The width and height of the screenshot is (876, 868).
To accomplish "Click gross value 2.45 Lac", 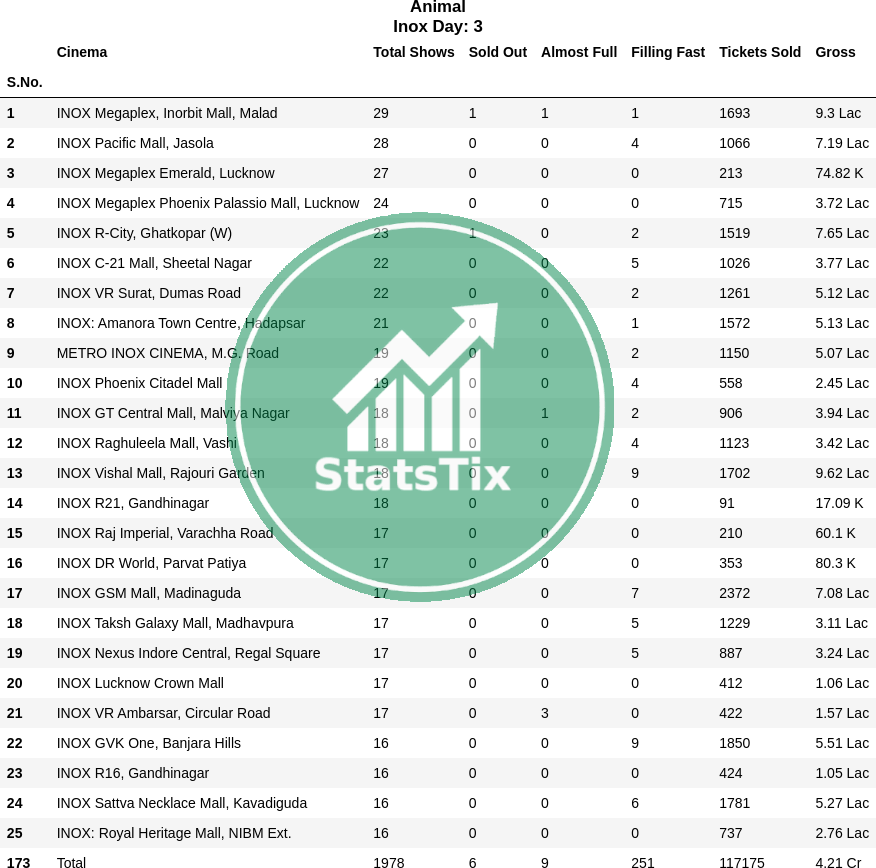I will coord(842,383).
